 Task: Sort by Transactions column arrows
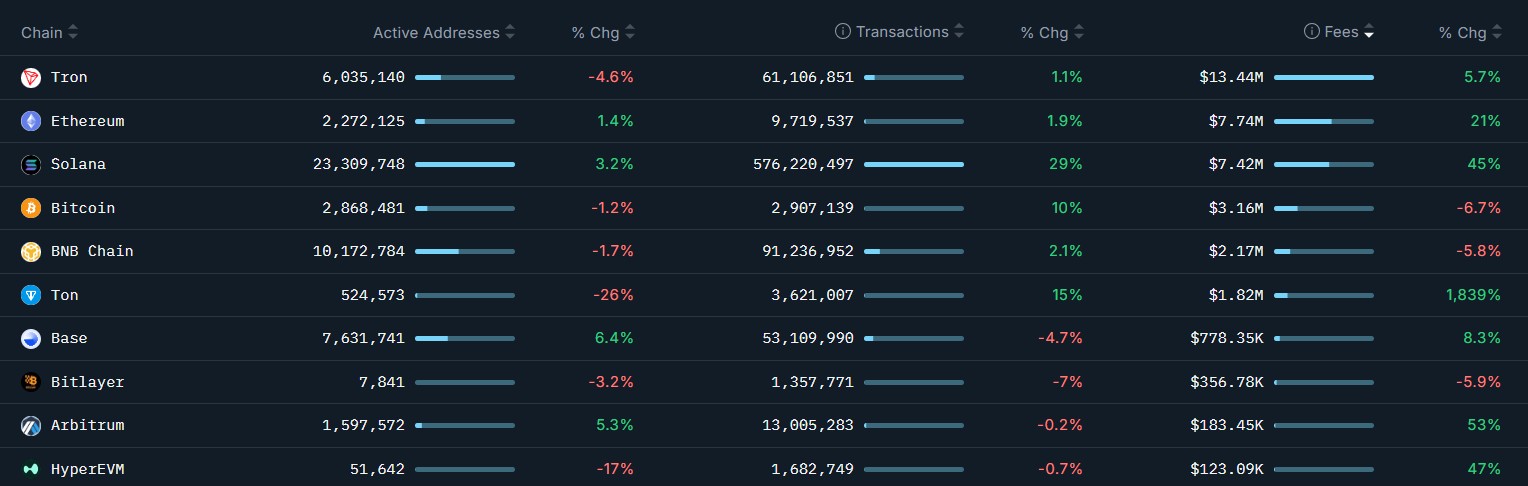click(959, 33)
